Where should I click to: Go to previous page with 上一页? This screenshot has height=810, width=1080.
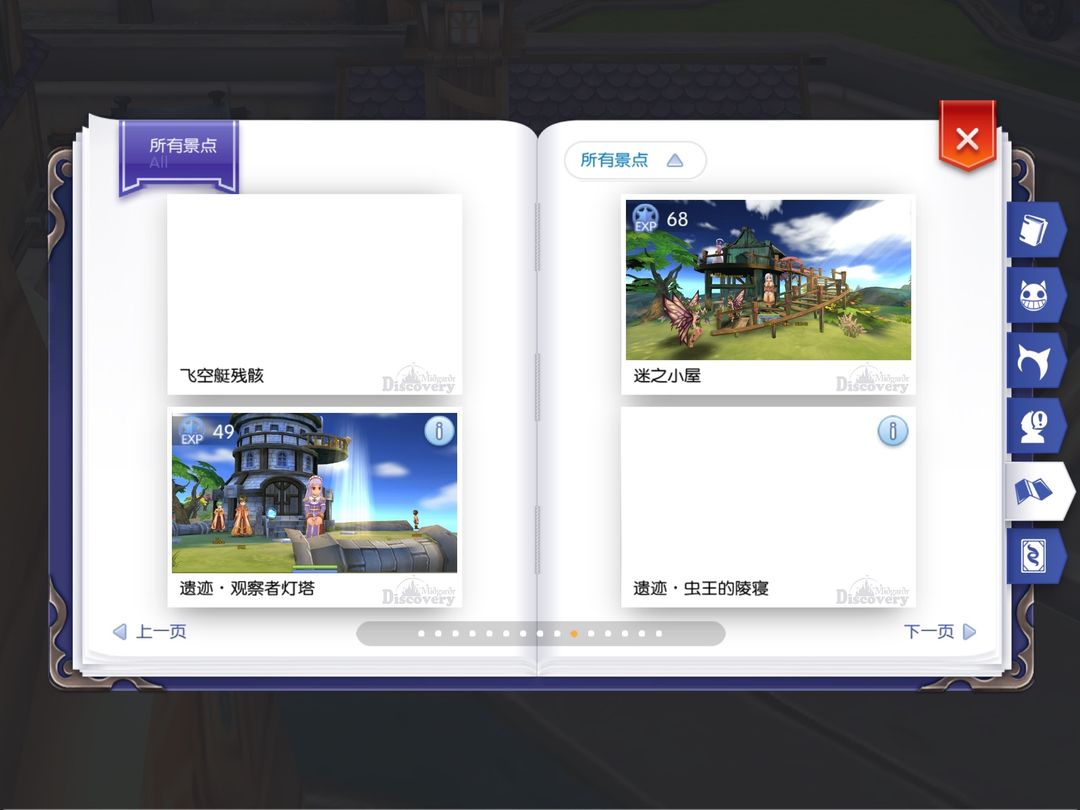(x=150, y=632)
